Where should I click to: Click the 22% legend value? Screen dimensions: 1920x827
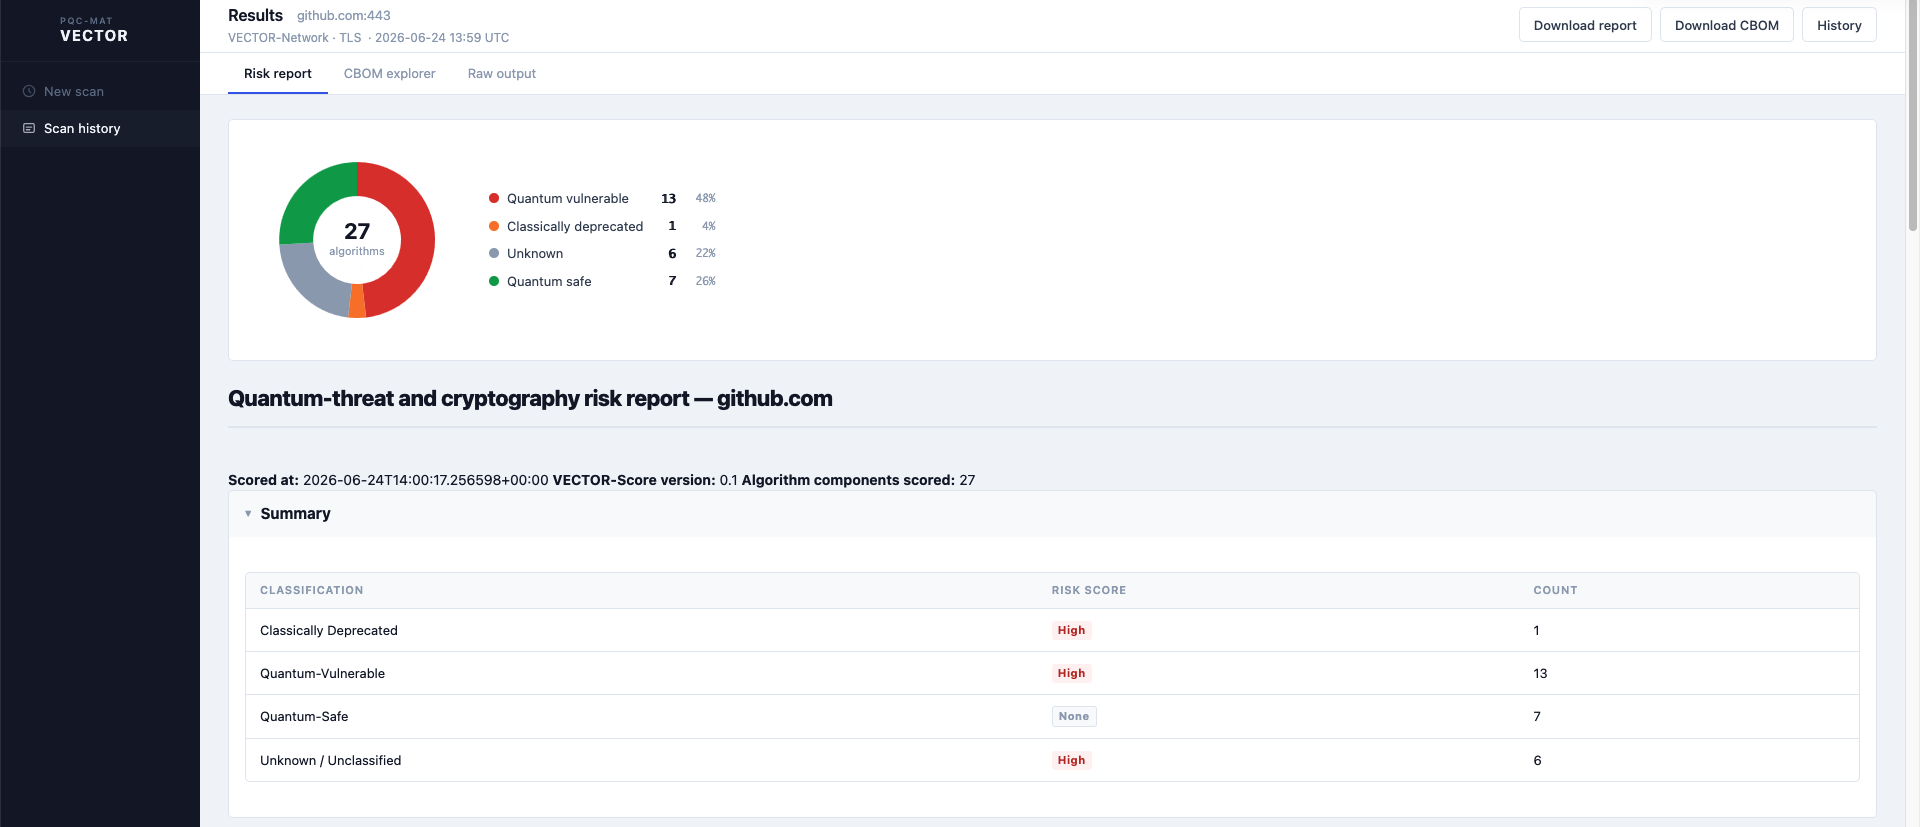pyautogui.click(x=706, y=253)
